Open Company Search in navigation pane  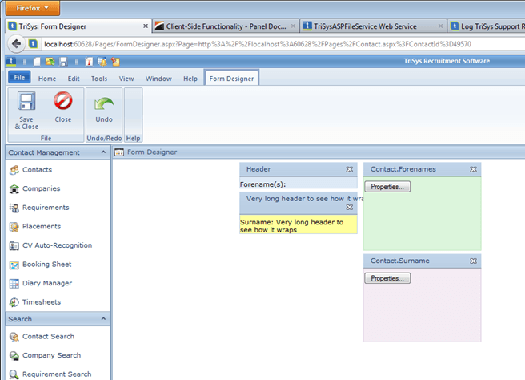pos(46,355)
